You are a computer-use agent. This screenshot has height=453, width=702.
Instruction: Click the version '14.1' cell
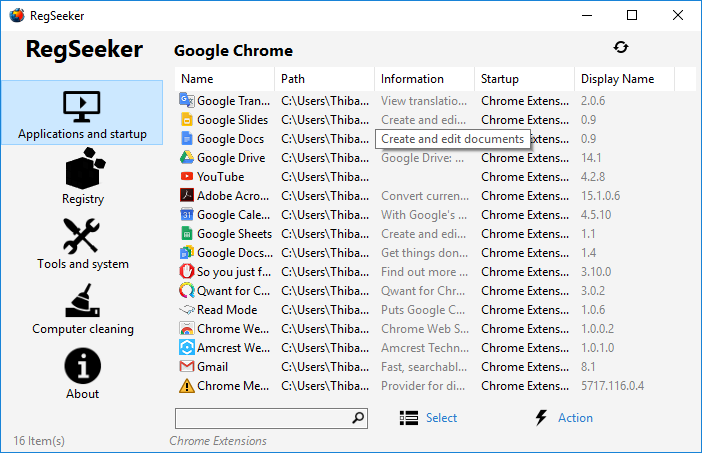[x=591, y=158]
